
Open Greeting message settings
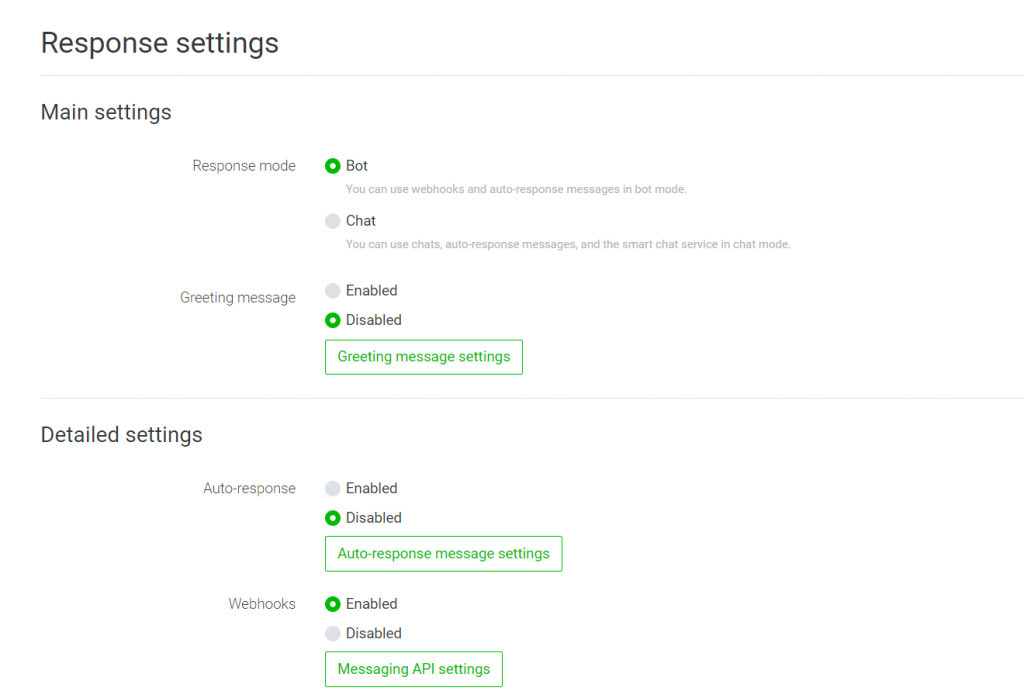tap(423, 357)
